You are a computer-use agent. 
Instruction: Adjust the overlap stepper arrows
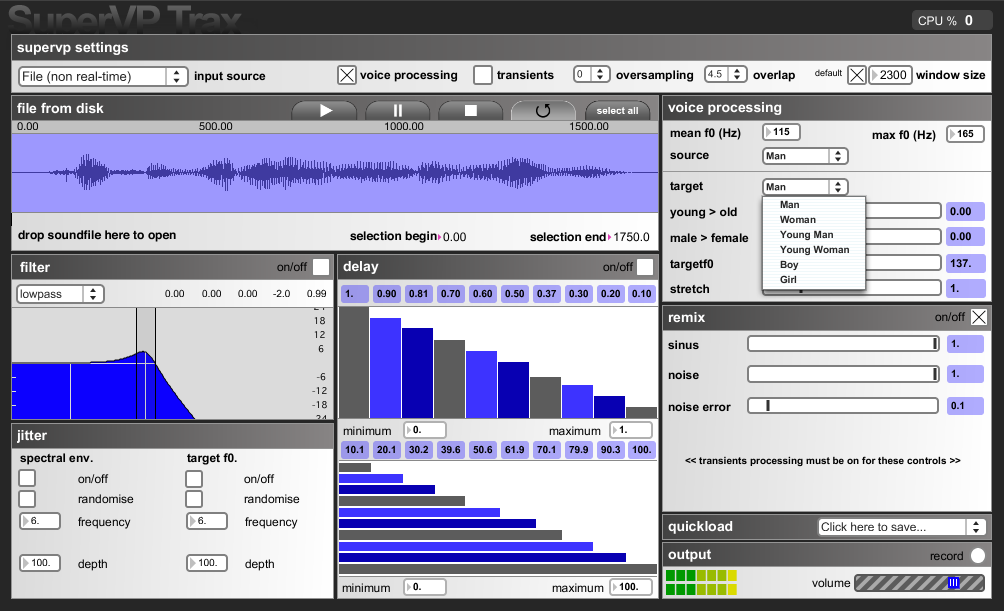737,74
